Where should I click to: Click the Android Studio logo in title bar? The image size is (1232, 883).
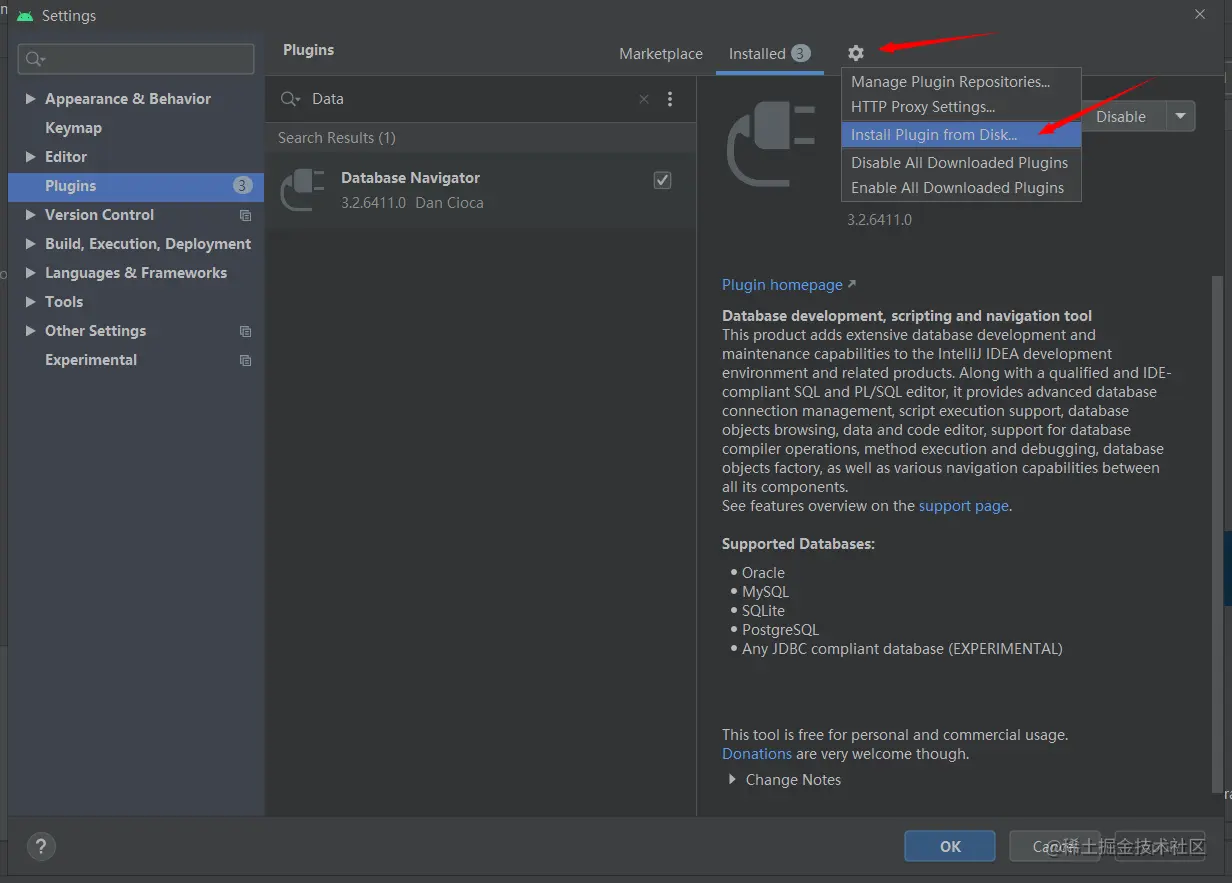tap(25, 16)
